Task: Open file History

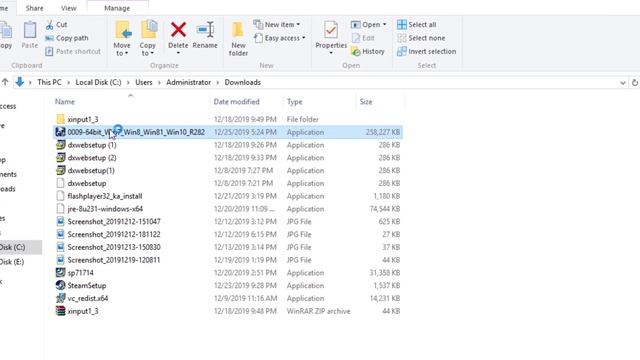Action: coord(367,51)
